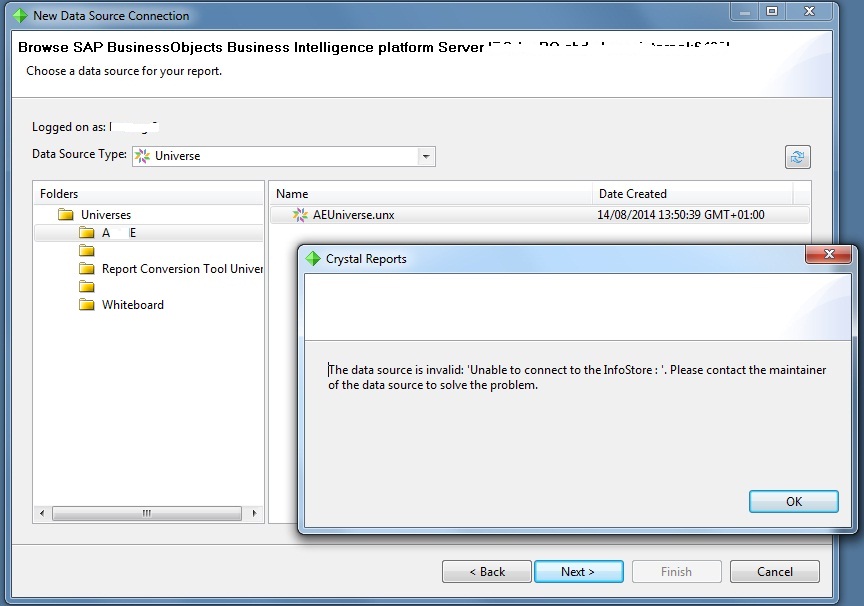Close the New Data Source Connection window
The height and width of the screenshot is (606, 864).
click(x=809, y=11)
